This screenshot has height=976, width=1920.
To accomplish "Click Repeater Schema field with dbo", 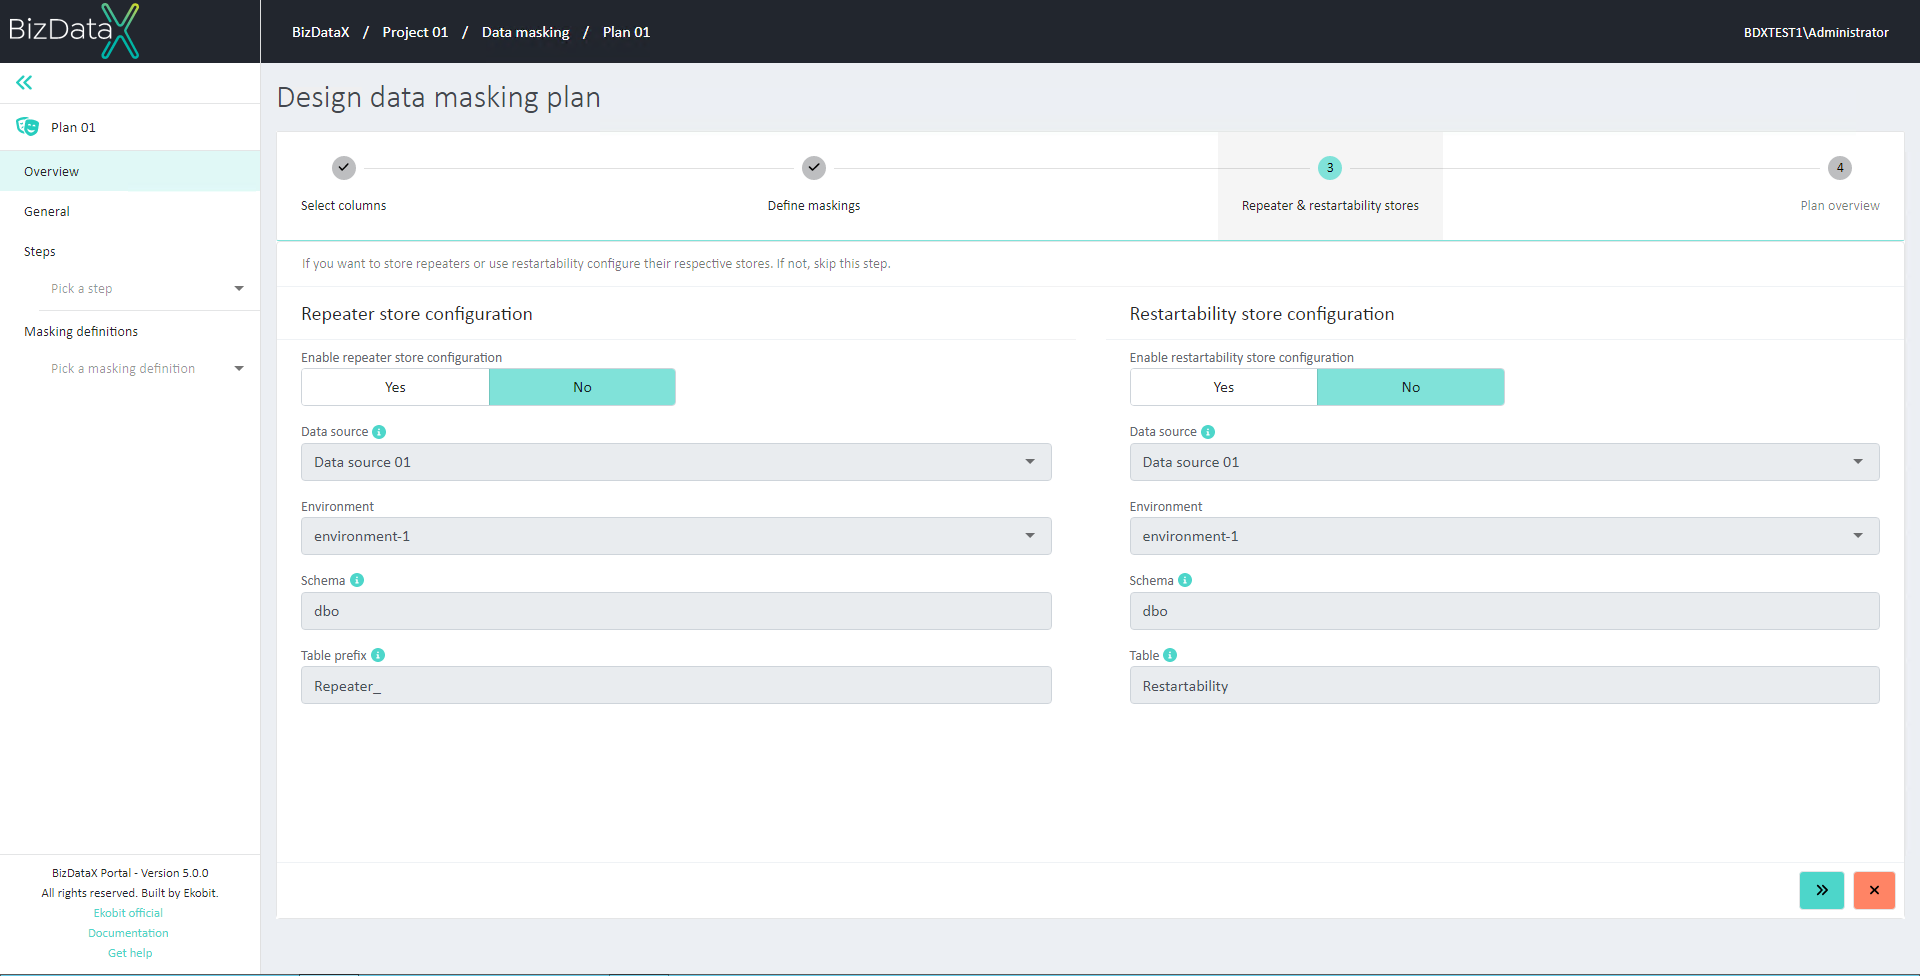I will (676, 611).
